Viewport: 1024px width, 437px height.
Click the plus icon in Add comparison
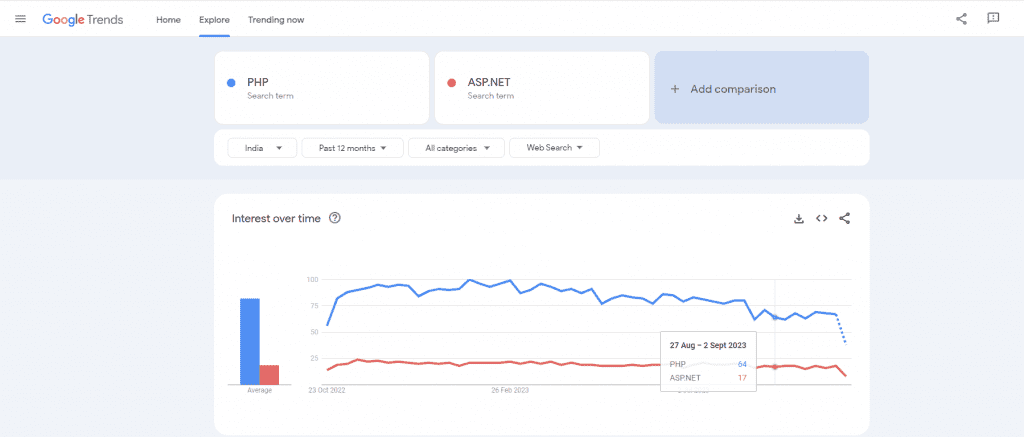(x=675, y=89)
